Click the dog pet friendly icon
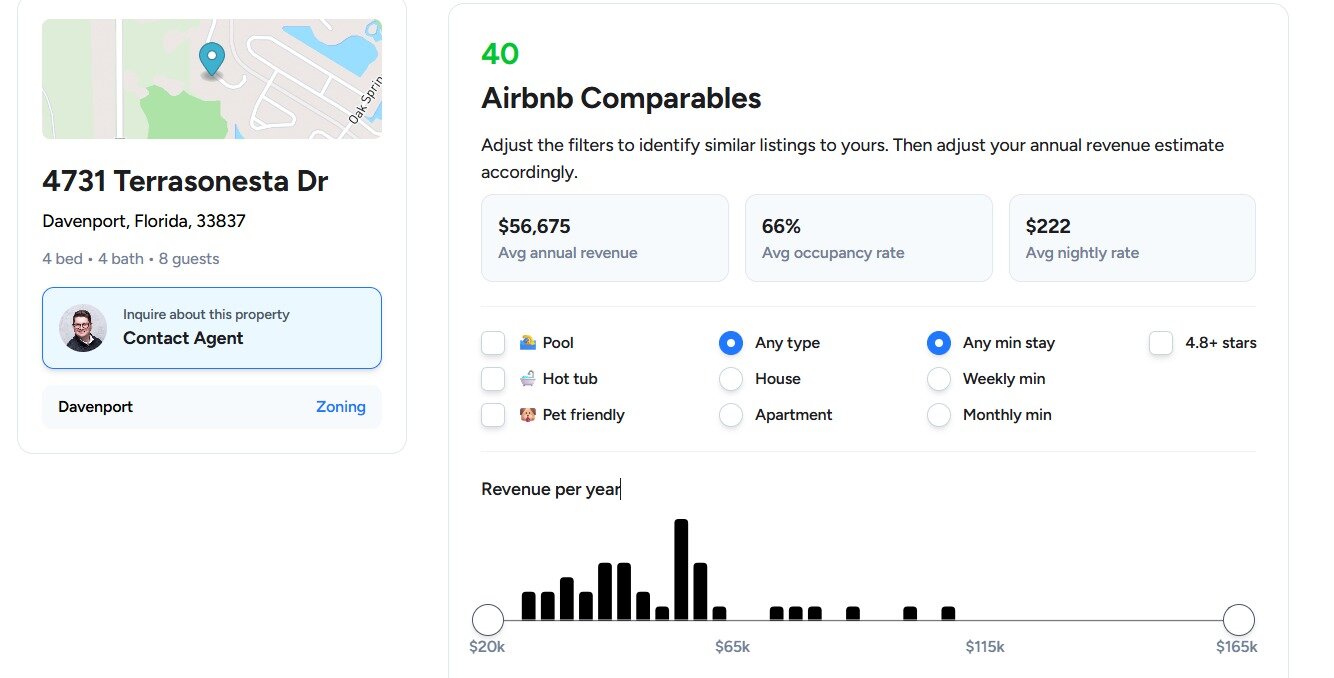 [x=528, y=415]
